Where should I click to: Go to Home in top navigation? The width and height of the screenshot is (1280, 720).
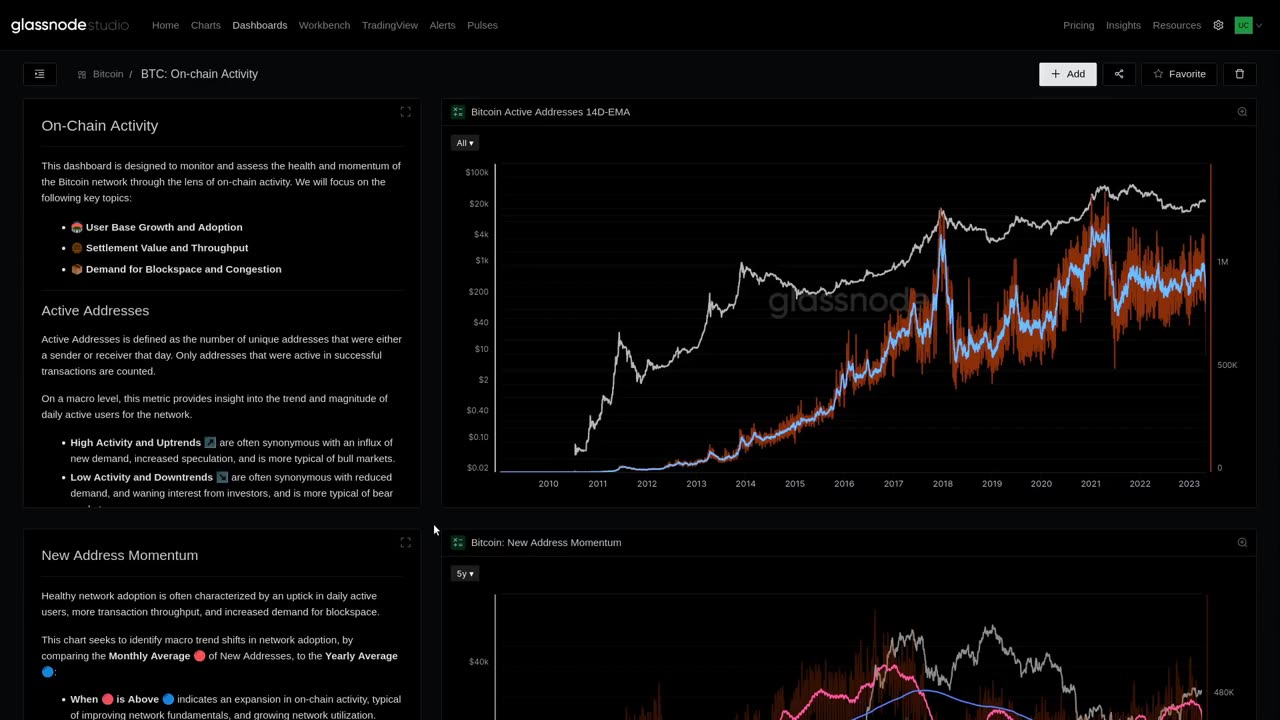[165, 25]
